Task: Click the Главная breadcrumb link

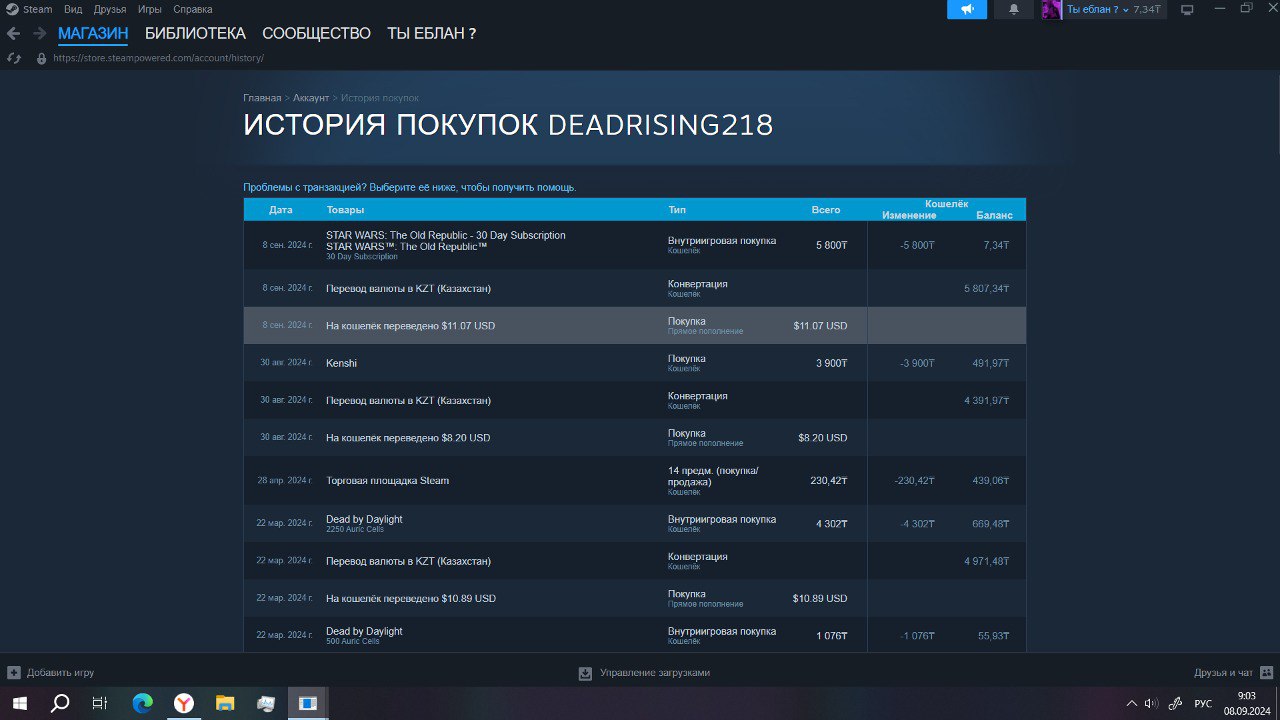Action: click(262, 98)
